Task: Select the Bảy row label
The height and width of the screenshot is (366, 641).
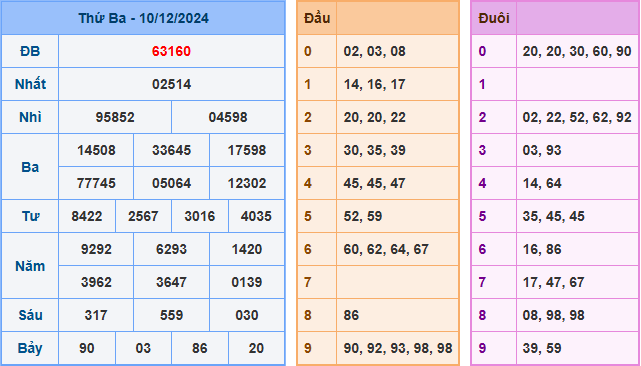Action: [x=30, y=348]
